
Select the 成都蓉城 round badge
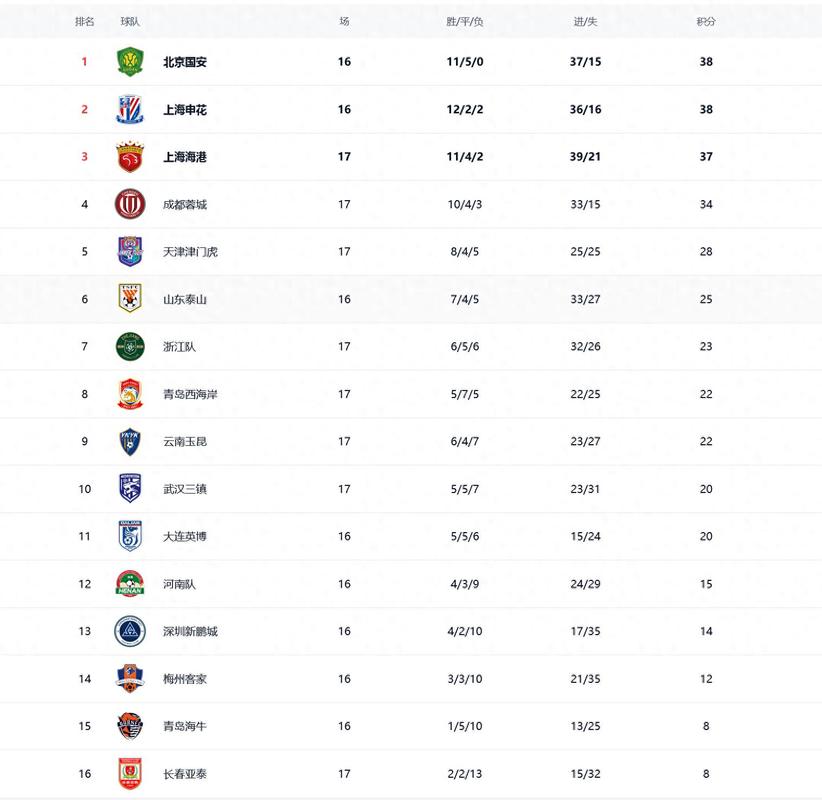129,204
